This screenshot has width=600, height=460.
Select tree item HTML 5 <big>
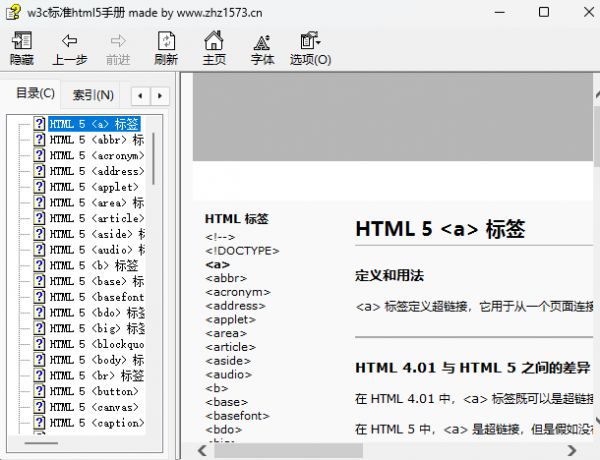click(97, 328)
